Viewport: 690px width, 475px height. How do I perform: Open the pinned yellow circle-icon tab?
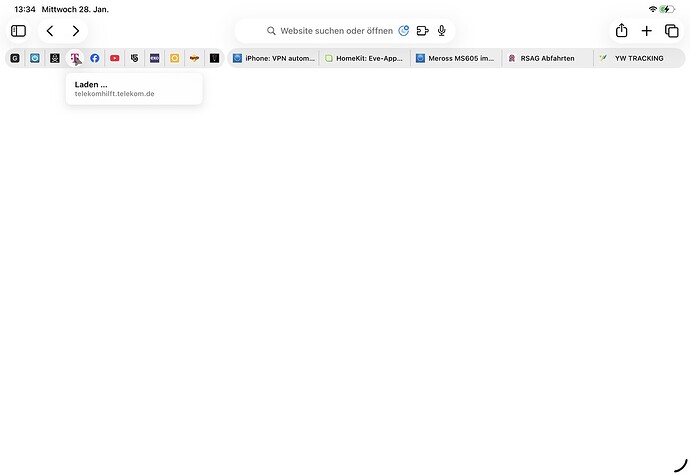(175, 58)
